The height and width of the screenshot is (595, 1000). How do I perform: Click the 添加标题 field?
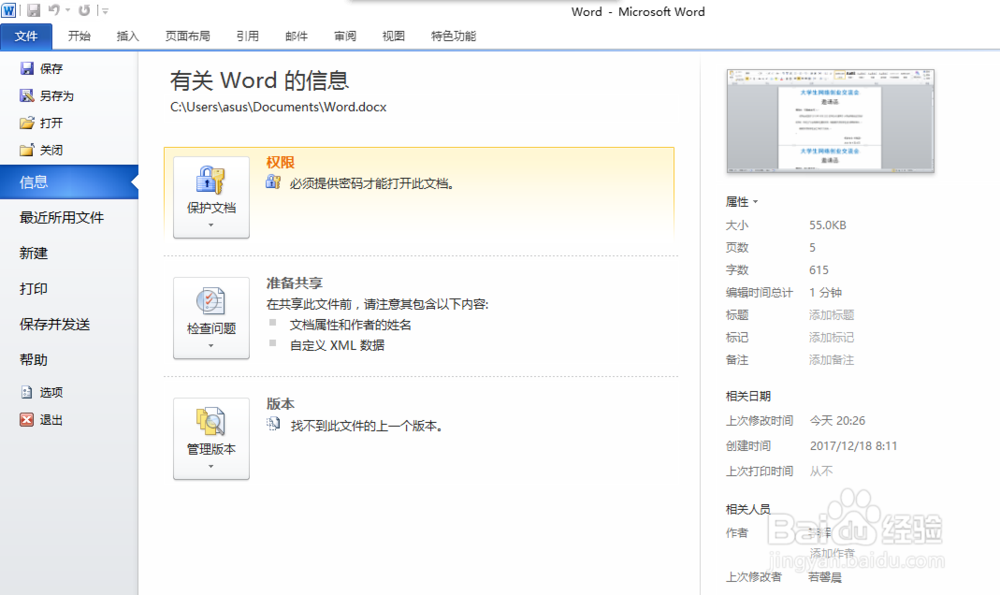(832, 315)
